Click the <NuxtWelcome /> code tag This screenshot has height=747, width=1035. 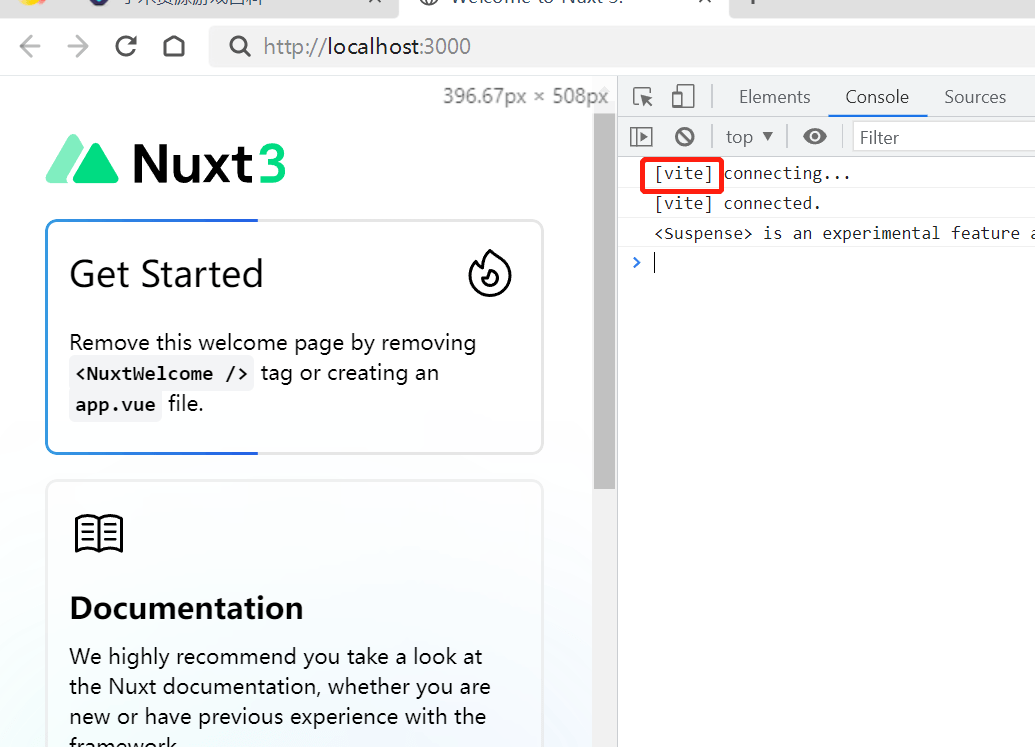click(x=162, y=374)
